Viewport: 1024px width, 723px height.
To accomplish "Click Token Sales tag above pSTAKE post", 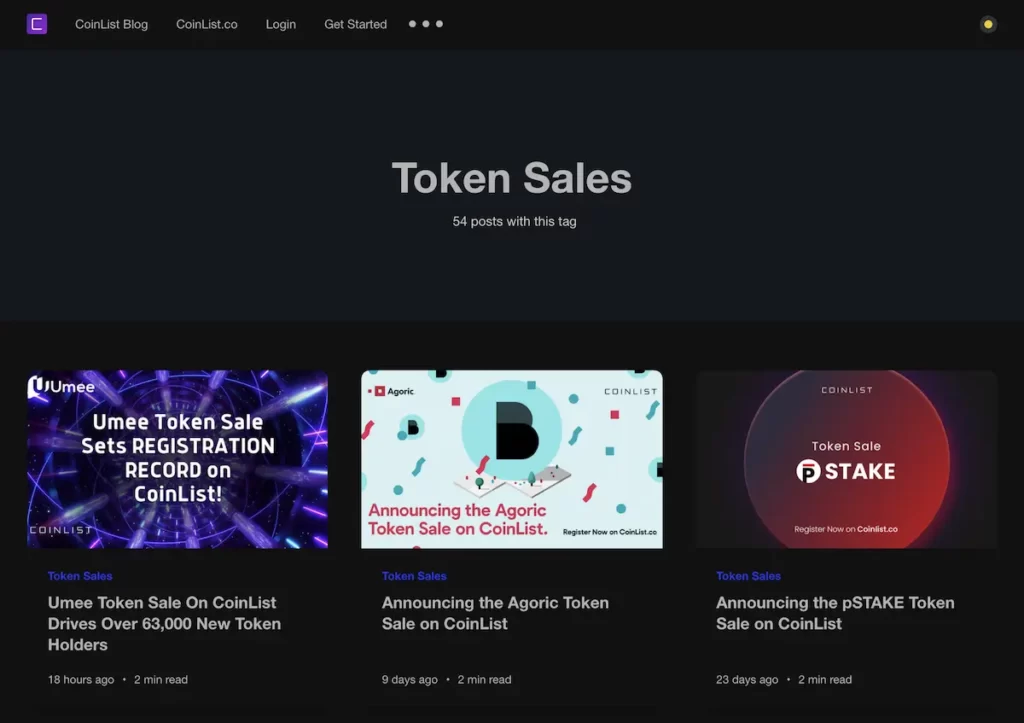I will pos(748,576).
